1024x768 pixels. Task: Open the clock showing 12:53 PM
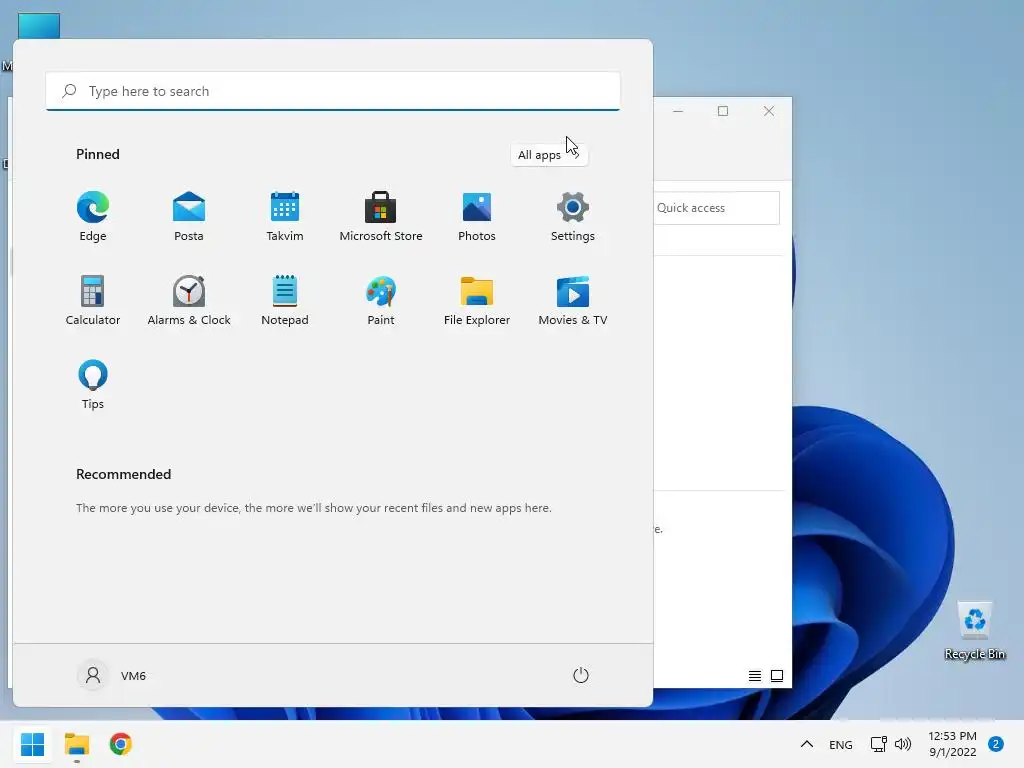point(952,744)
